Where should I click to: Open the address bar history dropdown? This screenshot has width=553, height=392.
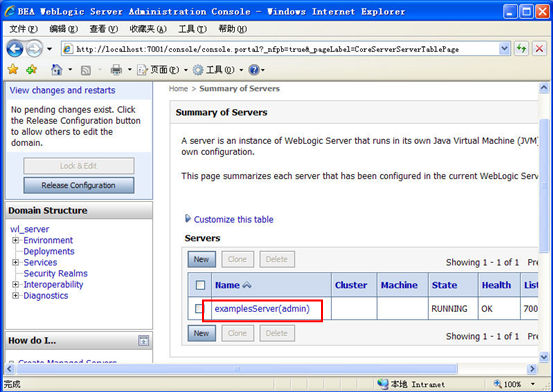tap(505, 49)
